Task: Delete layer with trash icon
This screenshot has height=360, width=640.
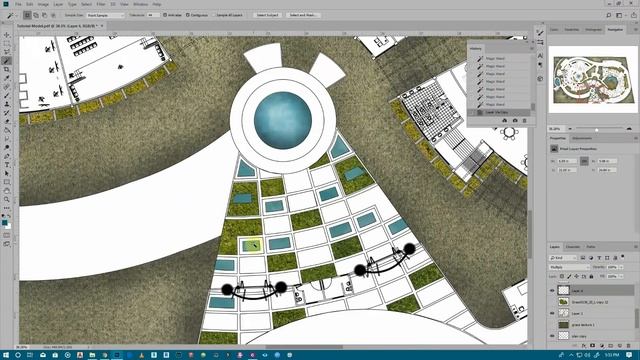Action: (x=629, y=346)
